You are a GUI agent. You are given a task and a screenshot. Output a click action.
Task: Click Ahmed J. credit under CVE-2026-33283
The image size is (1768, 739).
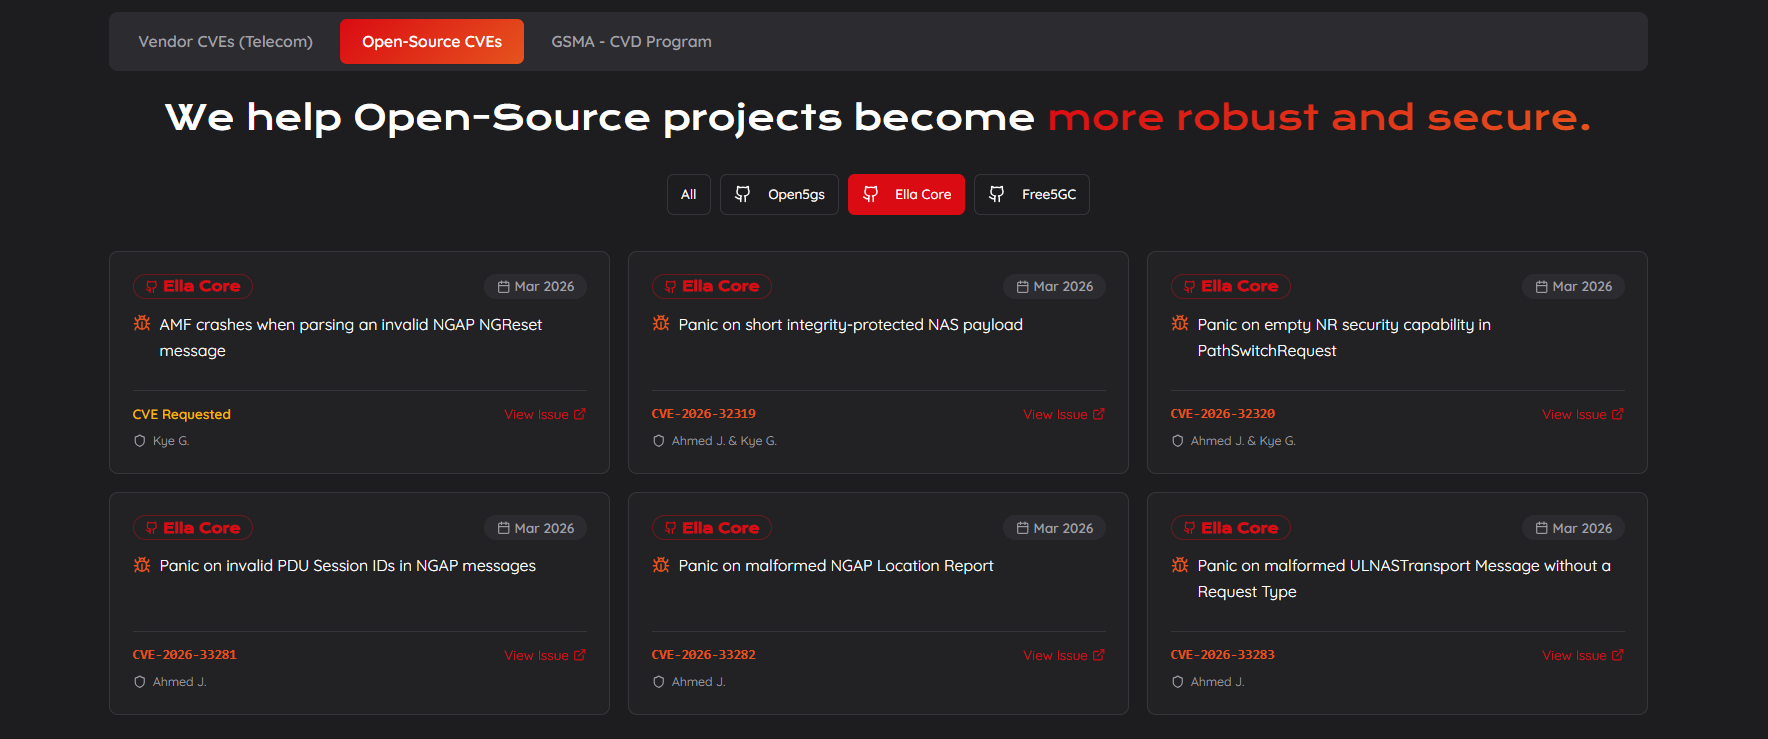pyautogui.click(x=1217, y=682)
